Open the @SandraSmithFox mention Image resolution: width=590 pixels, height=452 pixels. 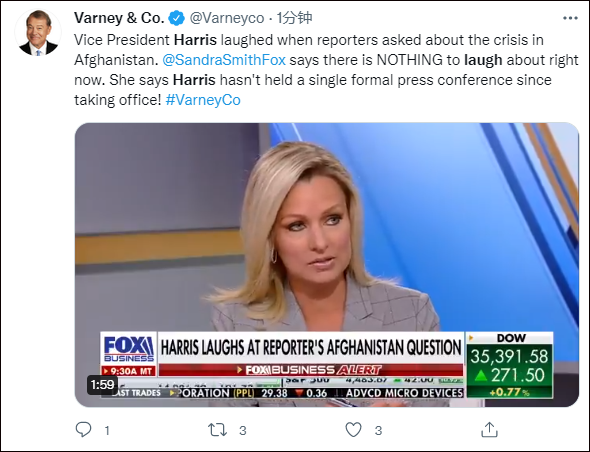[x=224, y=60]
